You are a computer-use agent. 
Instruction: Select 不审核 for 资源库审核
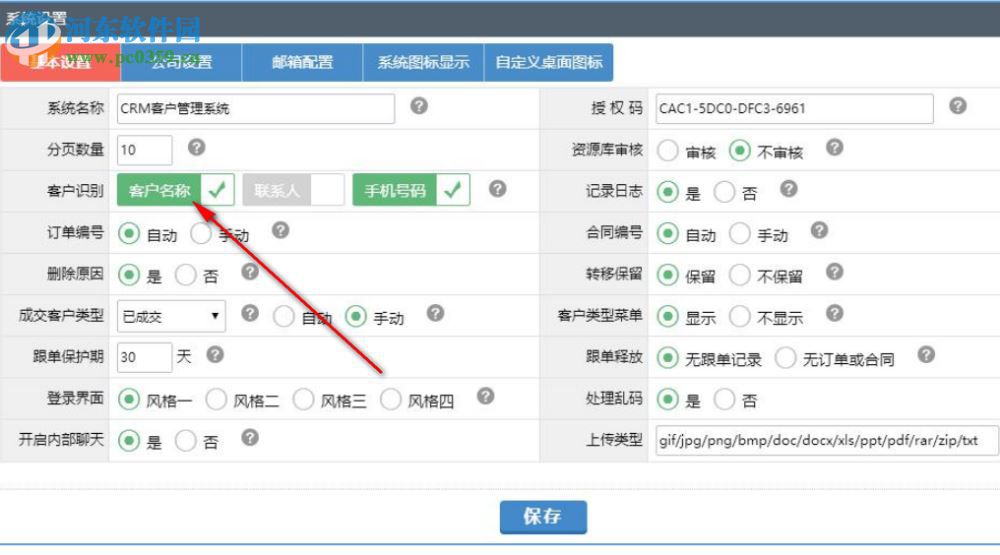[740, 151]
